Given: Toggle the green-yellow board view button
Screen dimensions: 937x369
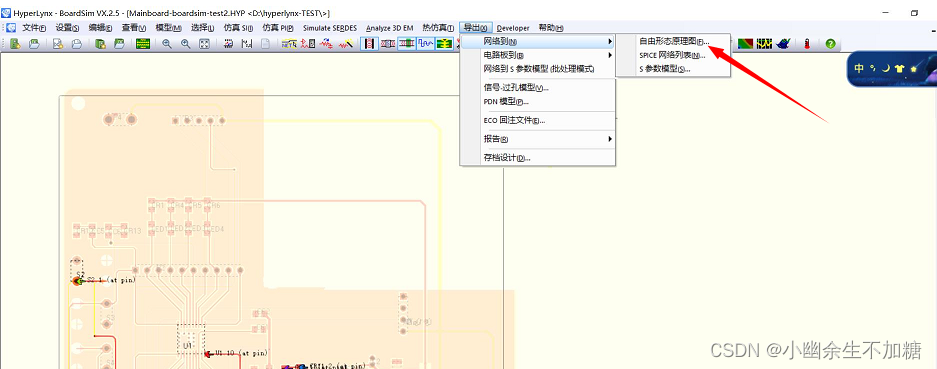Looking at the screenshot, I should pos(443,44).
